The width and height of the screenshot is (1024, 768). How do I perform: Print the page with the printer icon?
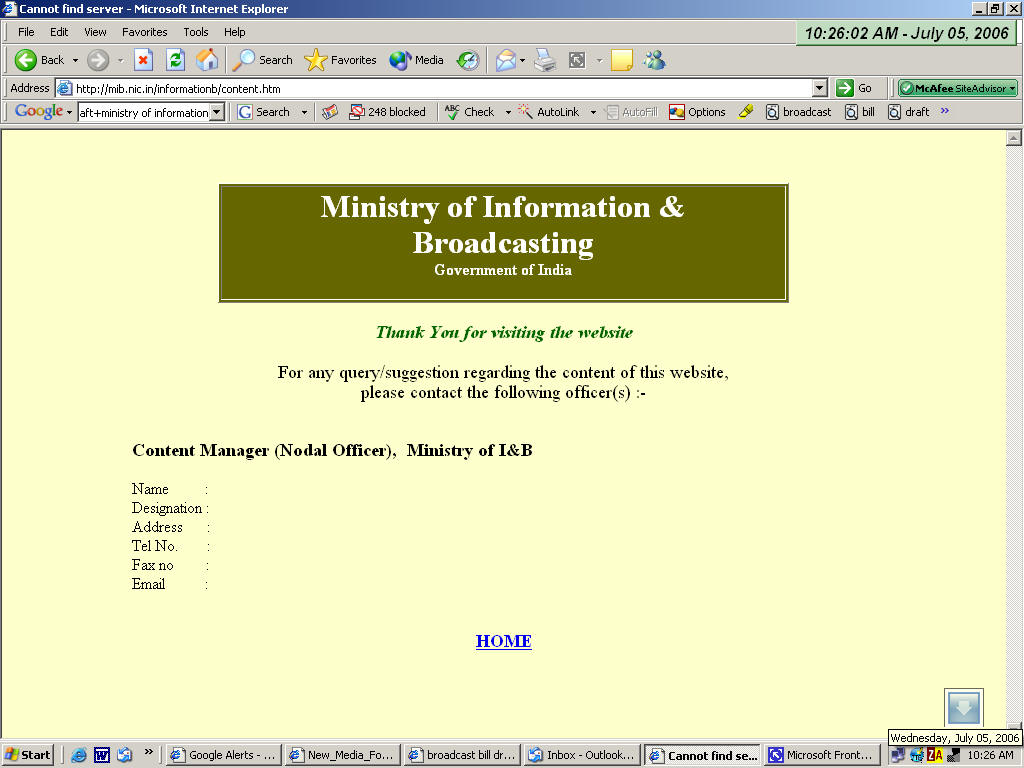(x=545, y=60)
